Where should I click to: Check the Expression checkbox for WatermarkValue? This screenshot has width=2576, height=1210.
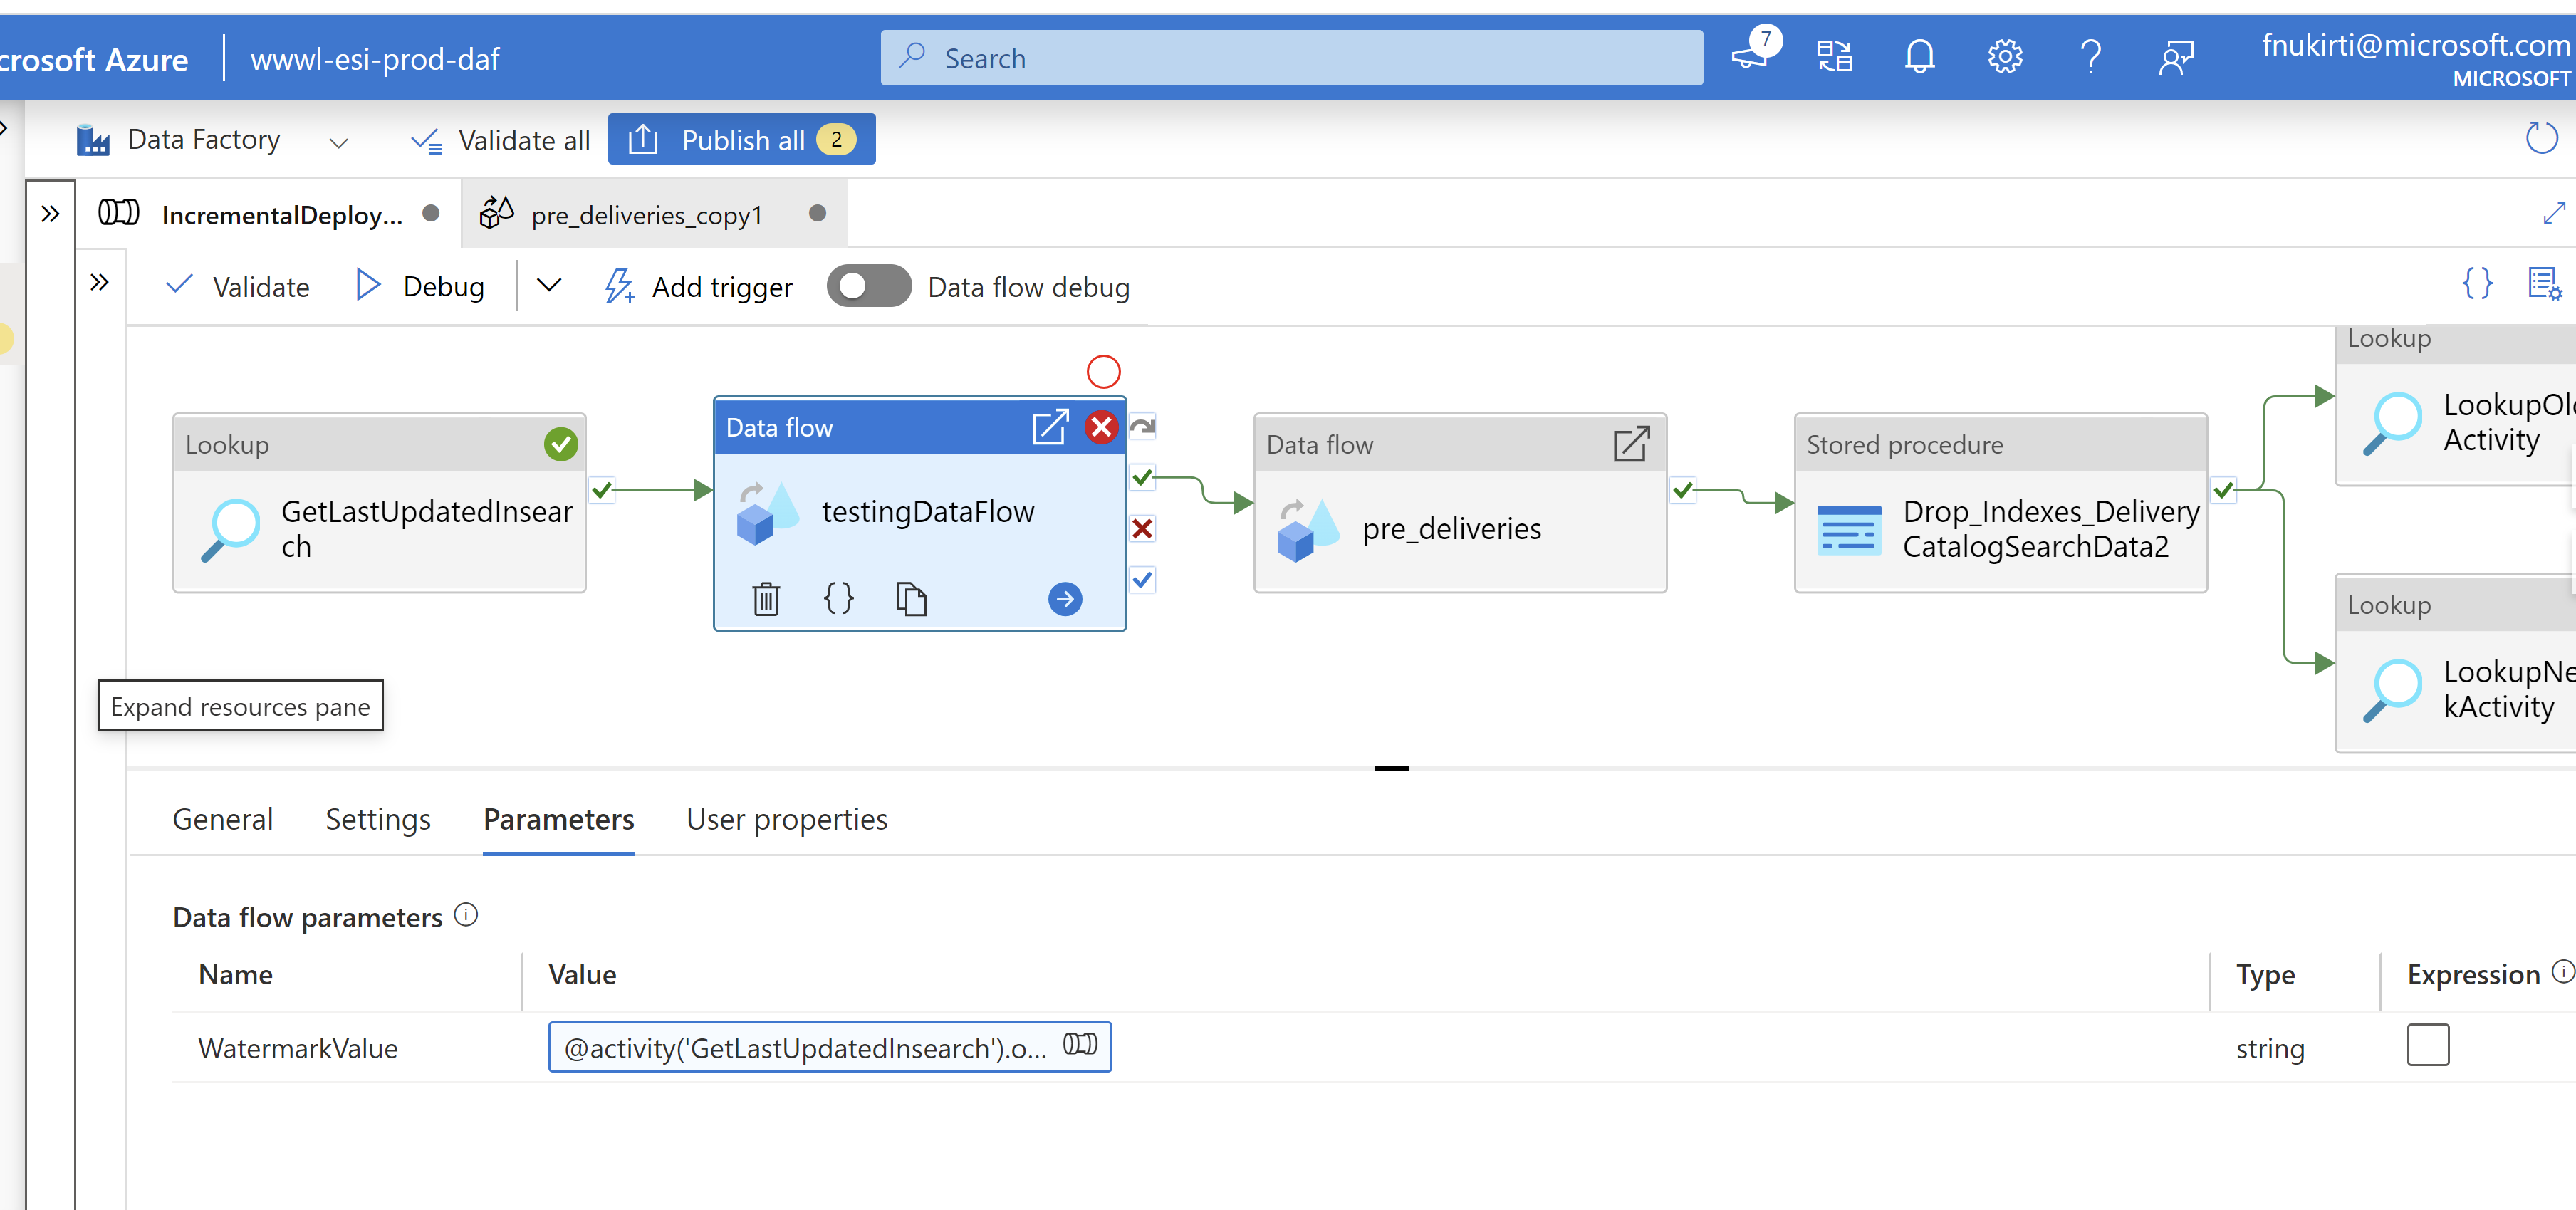(2428, 1046)
